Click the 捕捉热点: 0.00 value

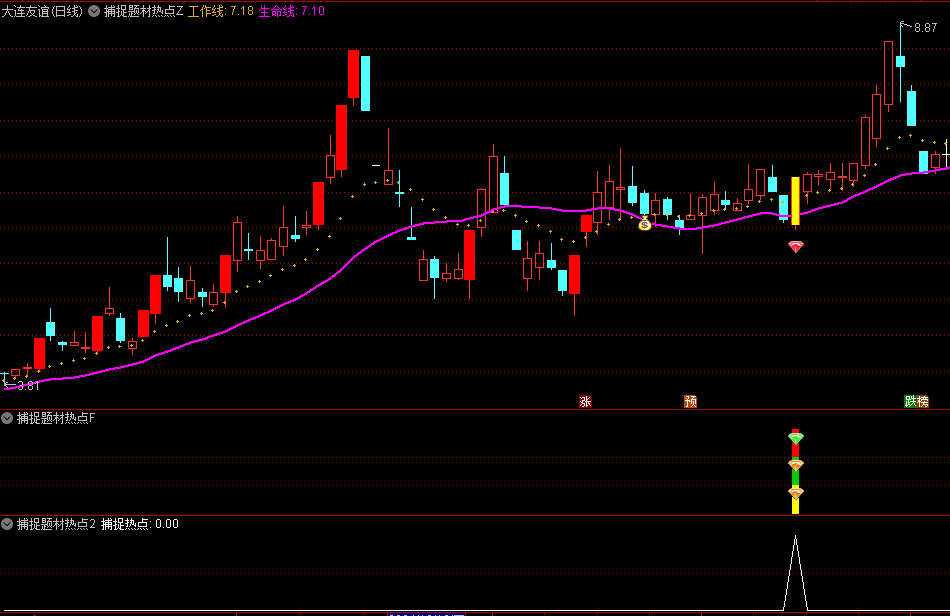139,524
